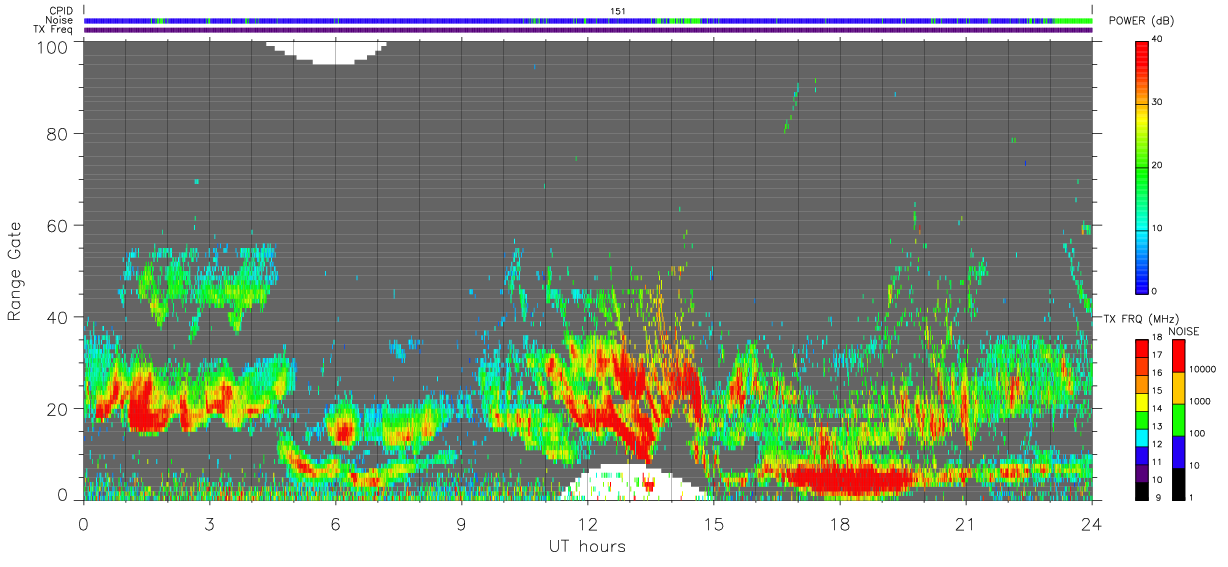Click the white no-data dome at bottom near 13 UT

(x=634, y=484)
